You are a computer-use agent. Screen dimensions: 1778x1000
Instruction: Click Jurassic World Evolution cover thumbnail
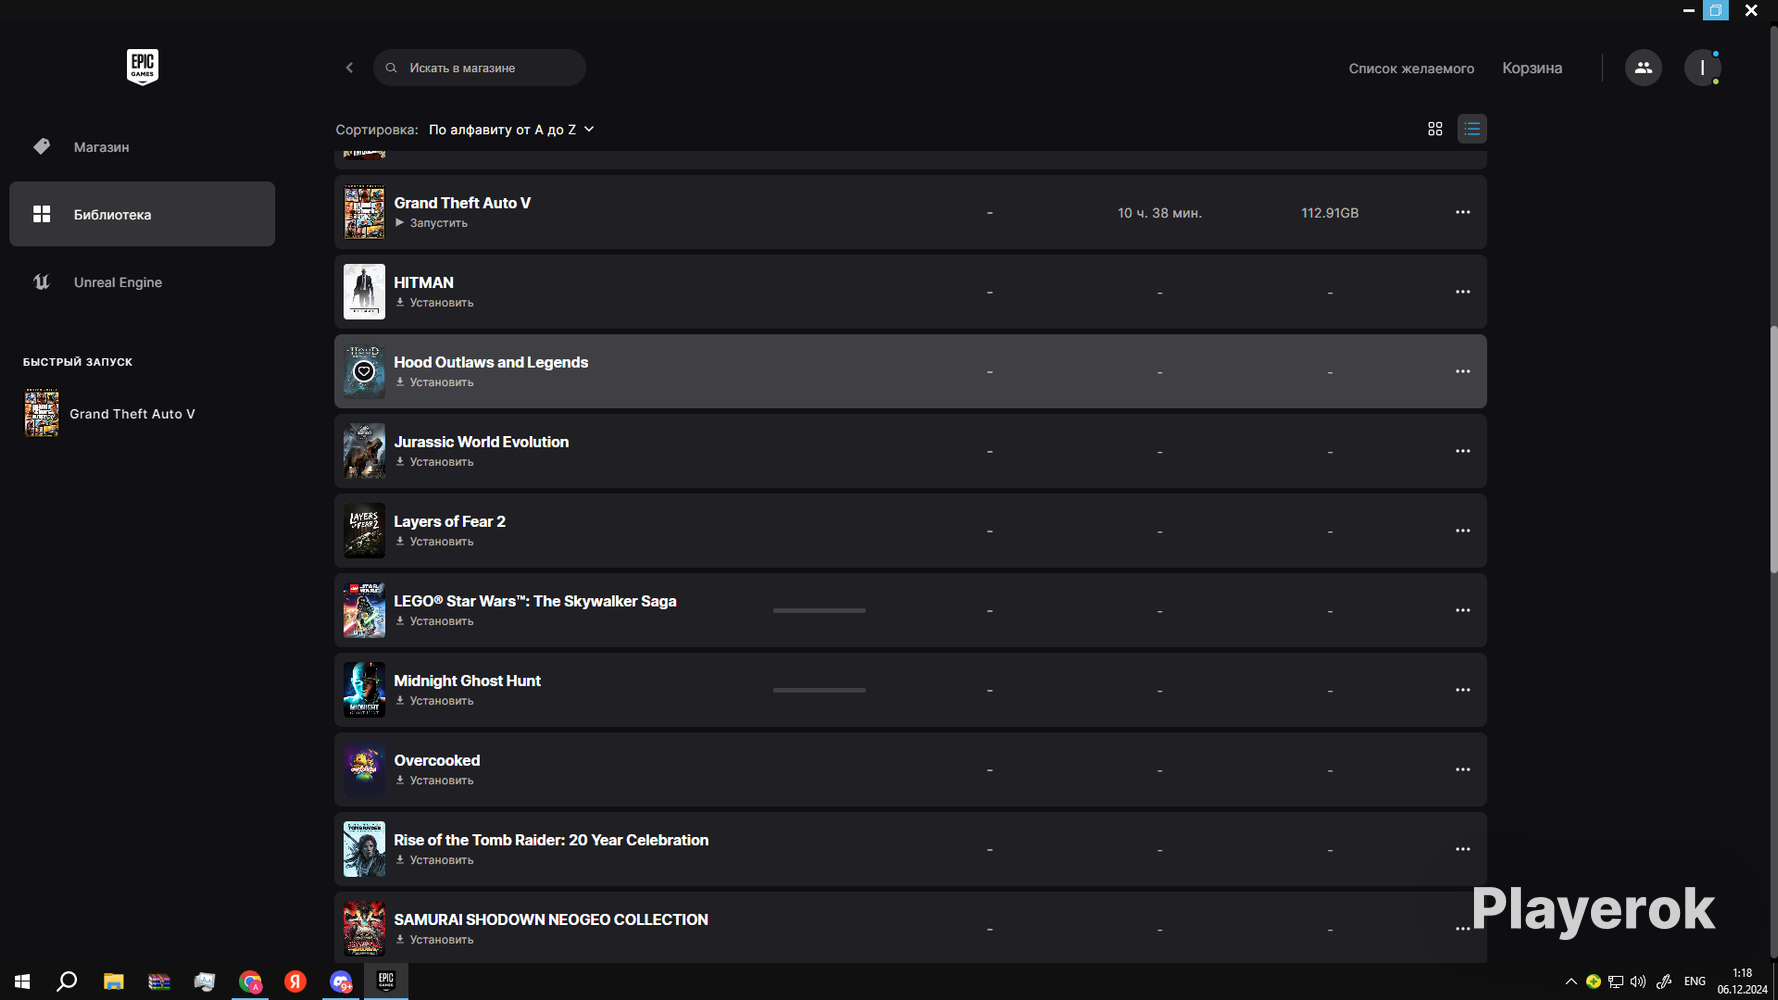pyautogui.click(x=364, y=451)
